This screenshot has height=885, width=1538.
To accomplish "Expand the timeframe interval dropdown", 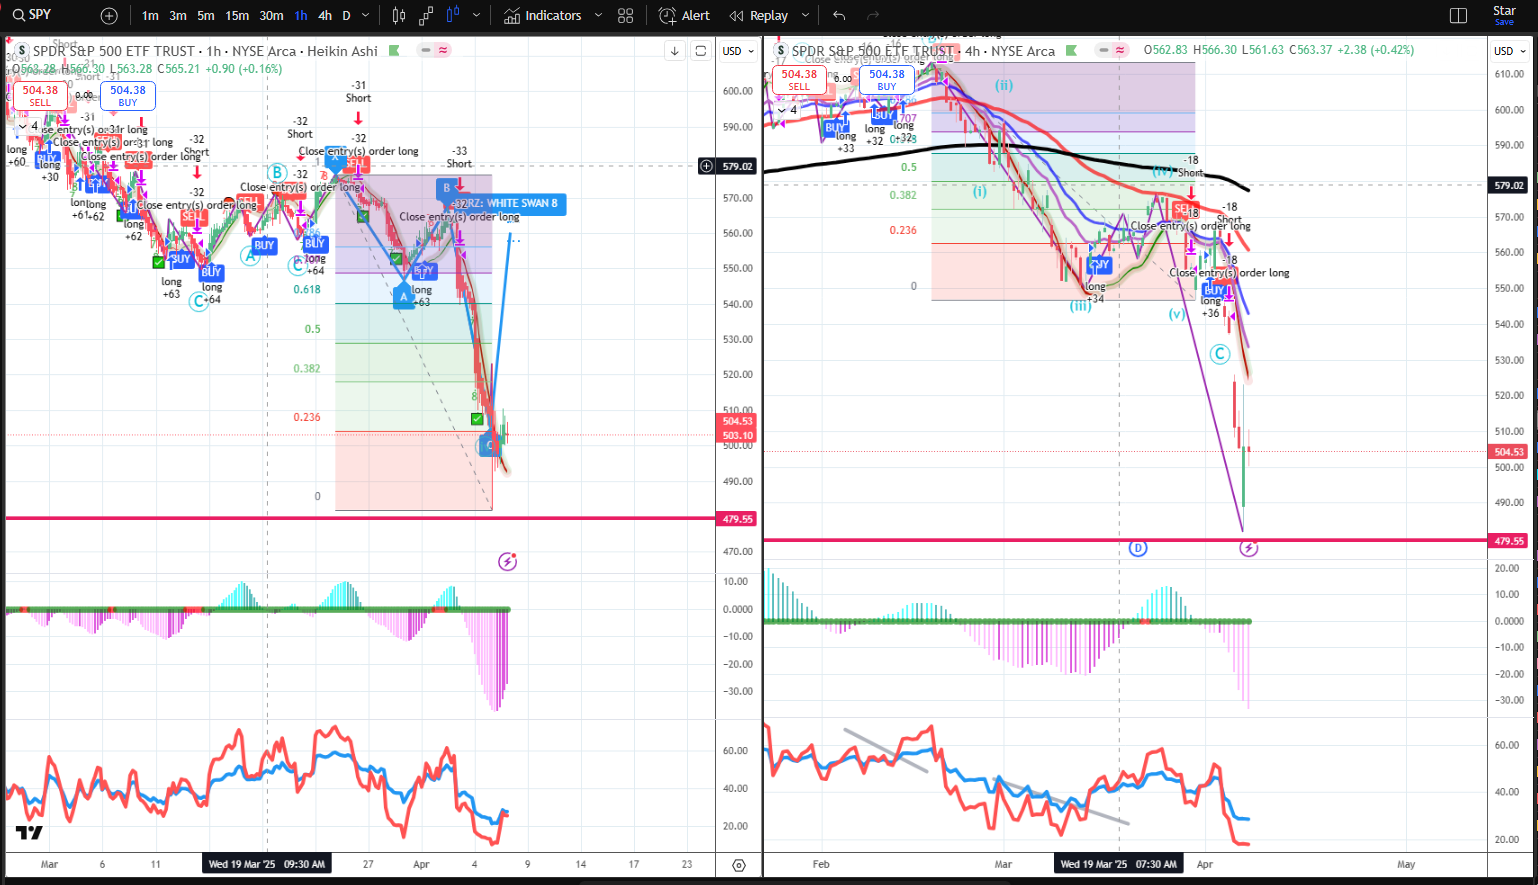I will 365,16.
